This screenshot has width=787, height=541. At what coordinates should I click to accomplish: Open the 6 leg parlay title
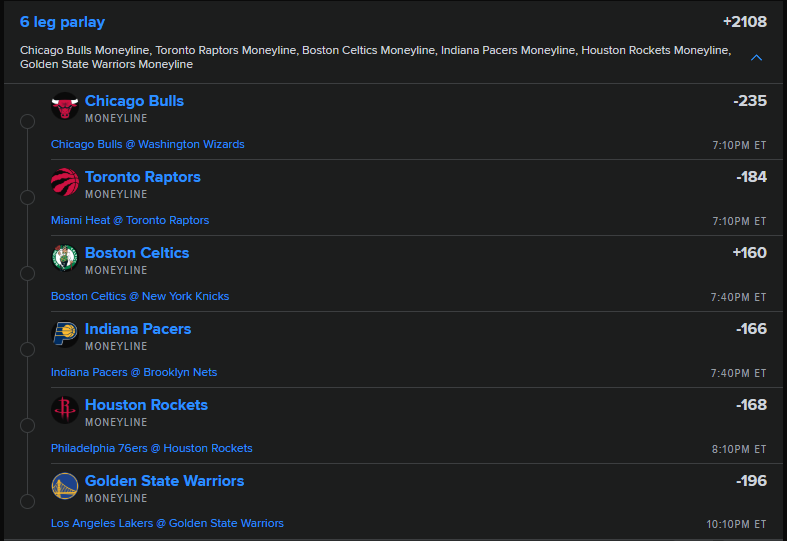(x=62, y=22)
